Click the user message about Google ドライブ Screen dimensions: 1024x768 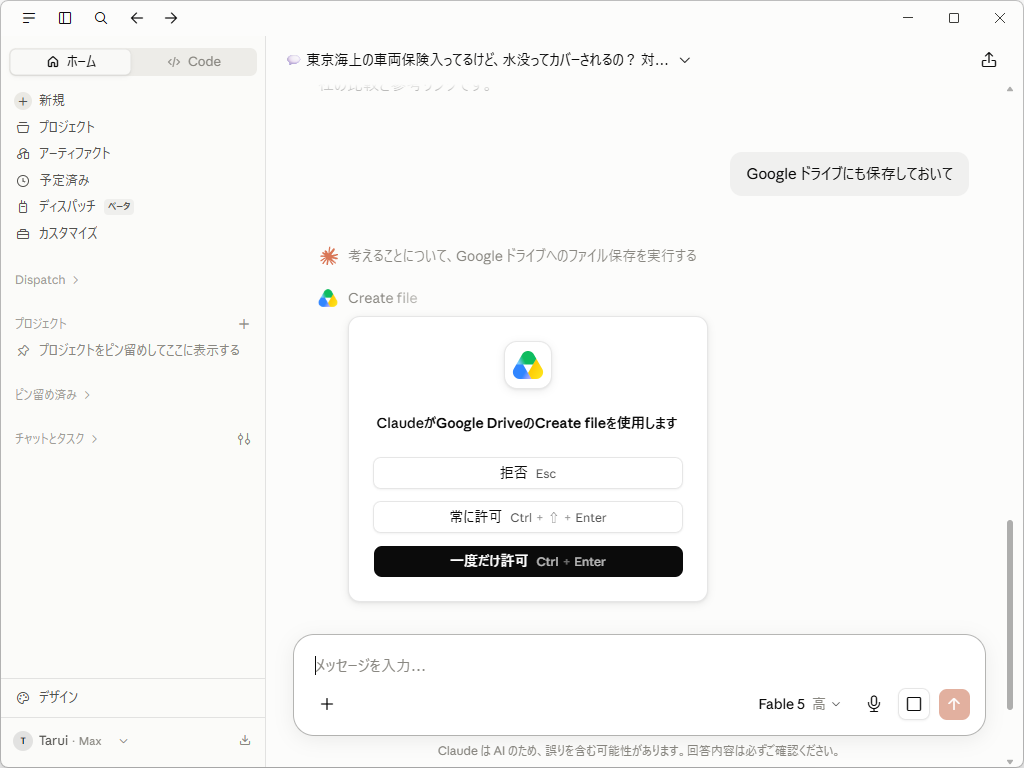[849, 174]
